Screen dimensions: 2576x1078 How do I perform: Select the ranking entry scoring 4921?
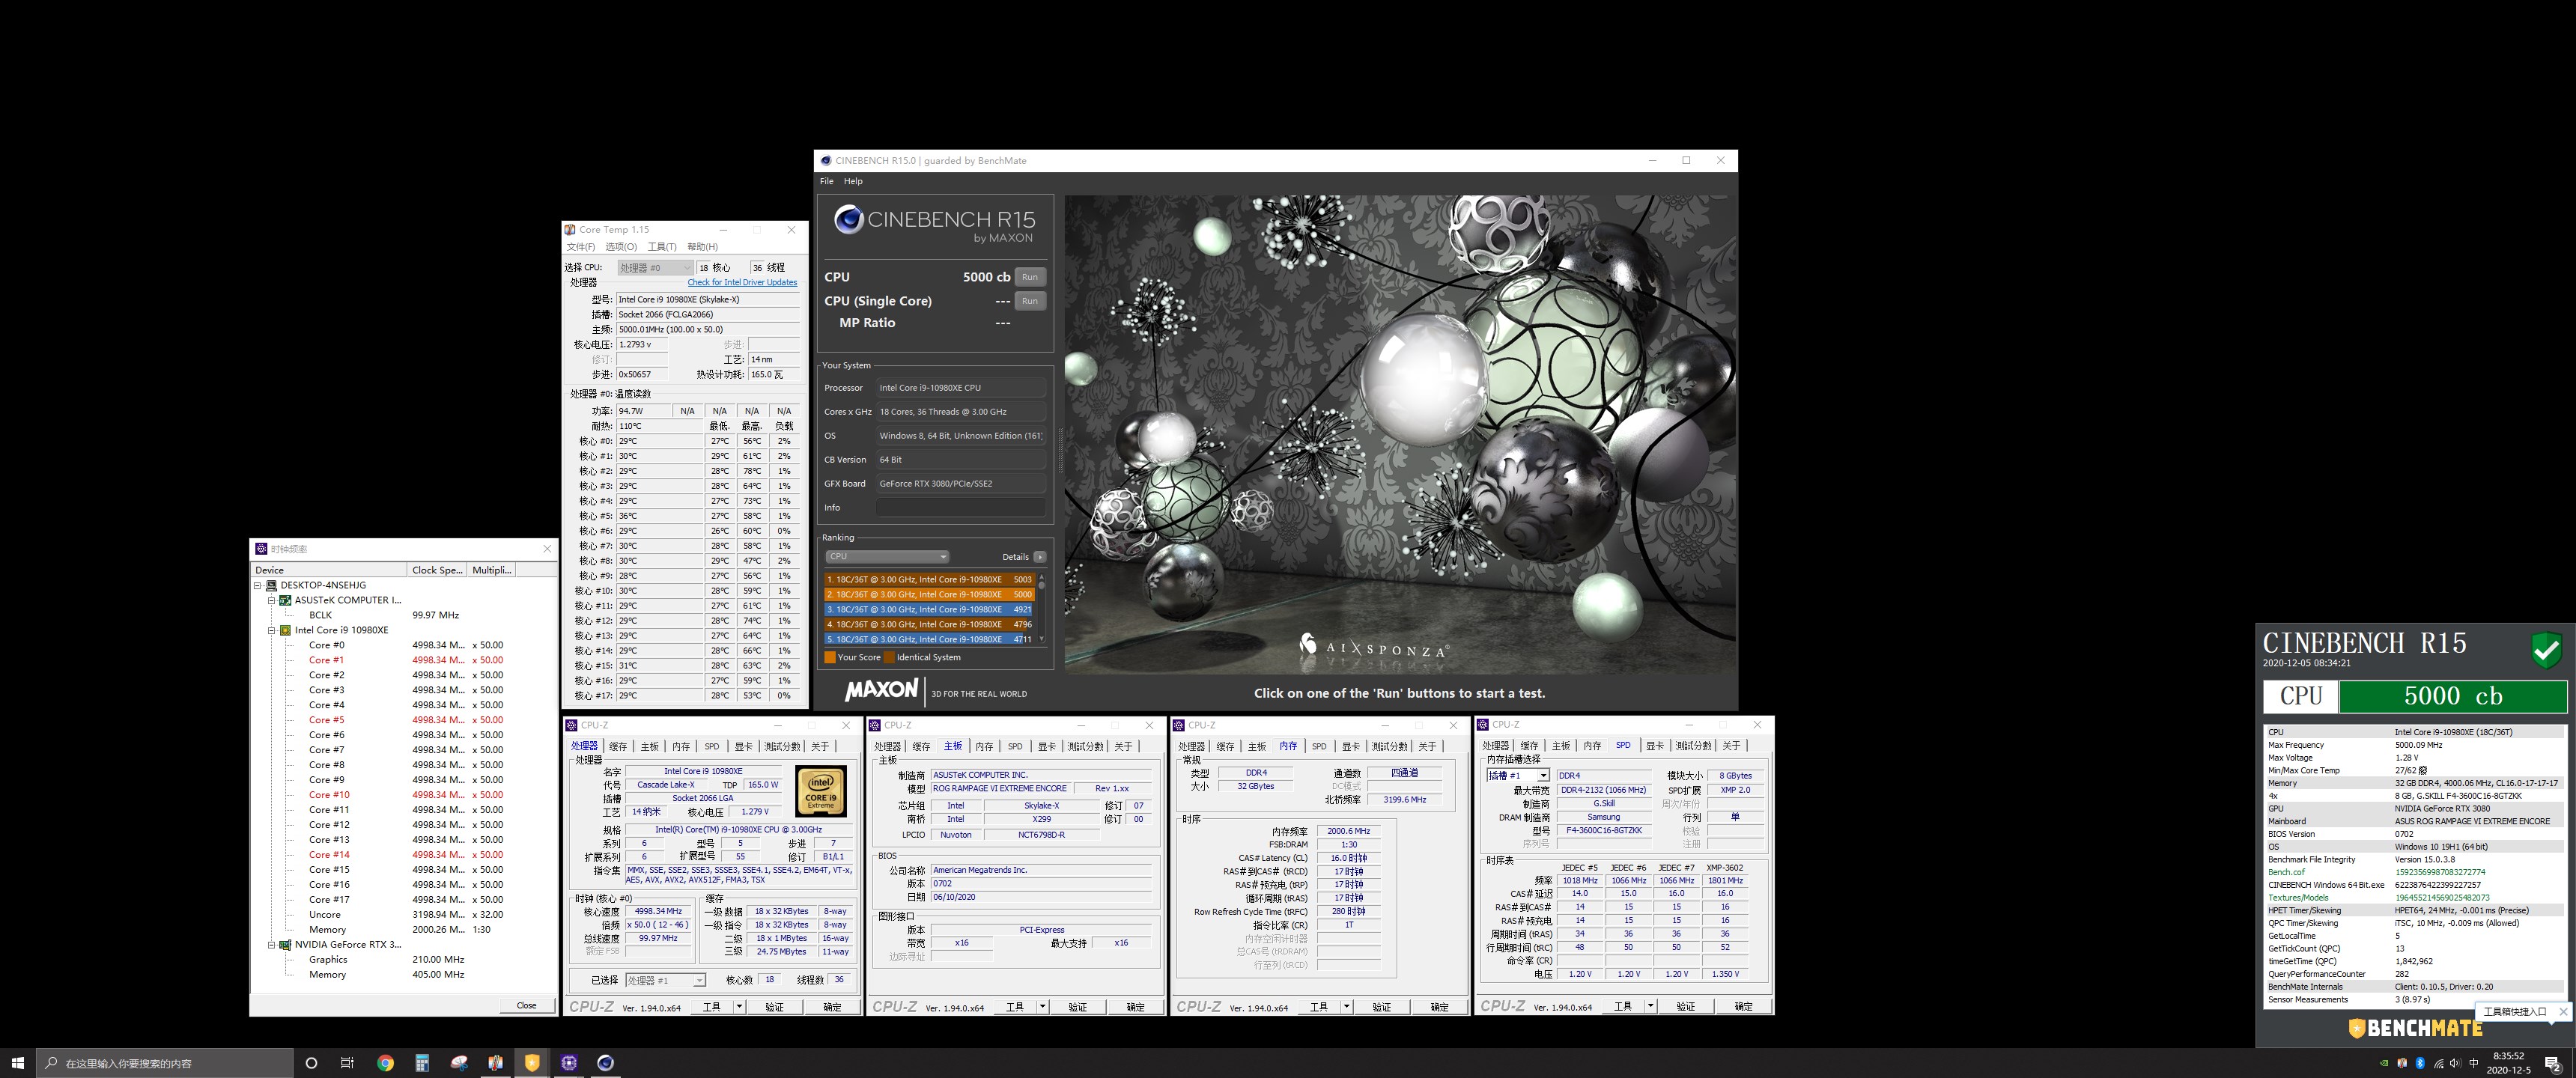click(x=929, y=609)
